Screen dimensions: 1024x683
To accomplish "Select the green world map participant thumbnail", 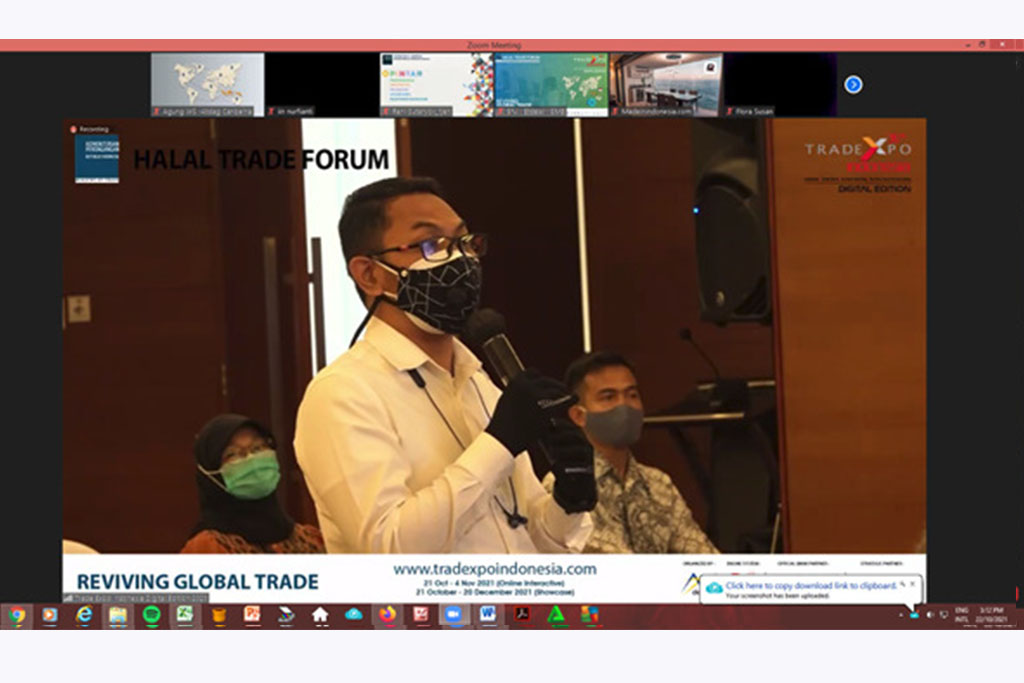I will coord(551,85).
